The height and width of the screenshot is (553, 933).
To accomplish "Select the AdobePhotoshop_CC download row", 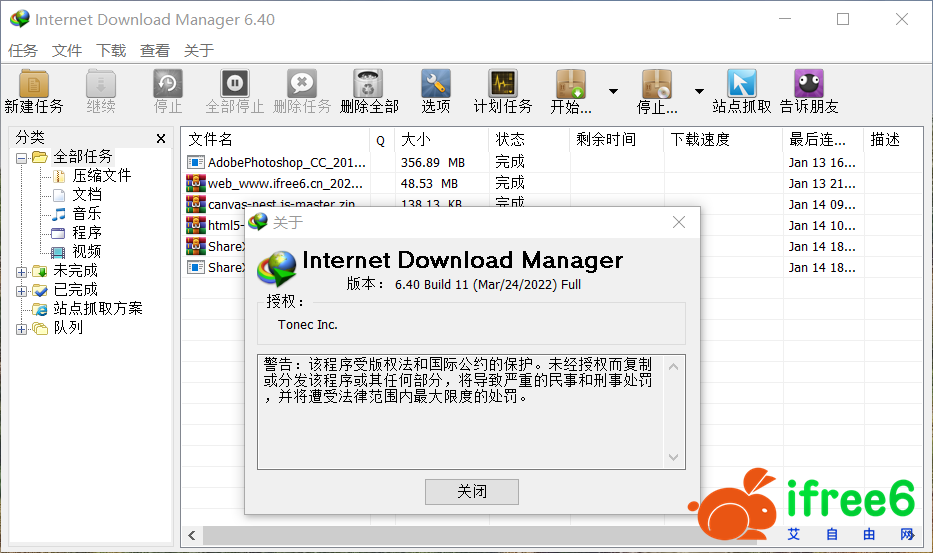I will coord(280,162).
